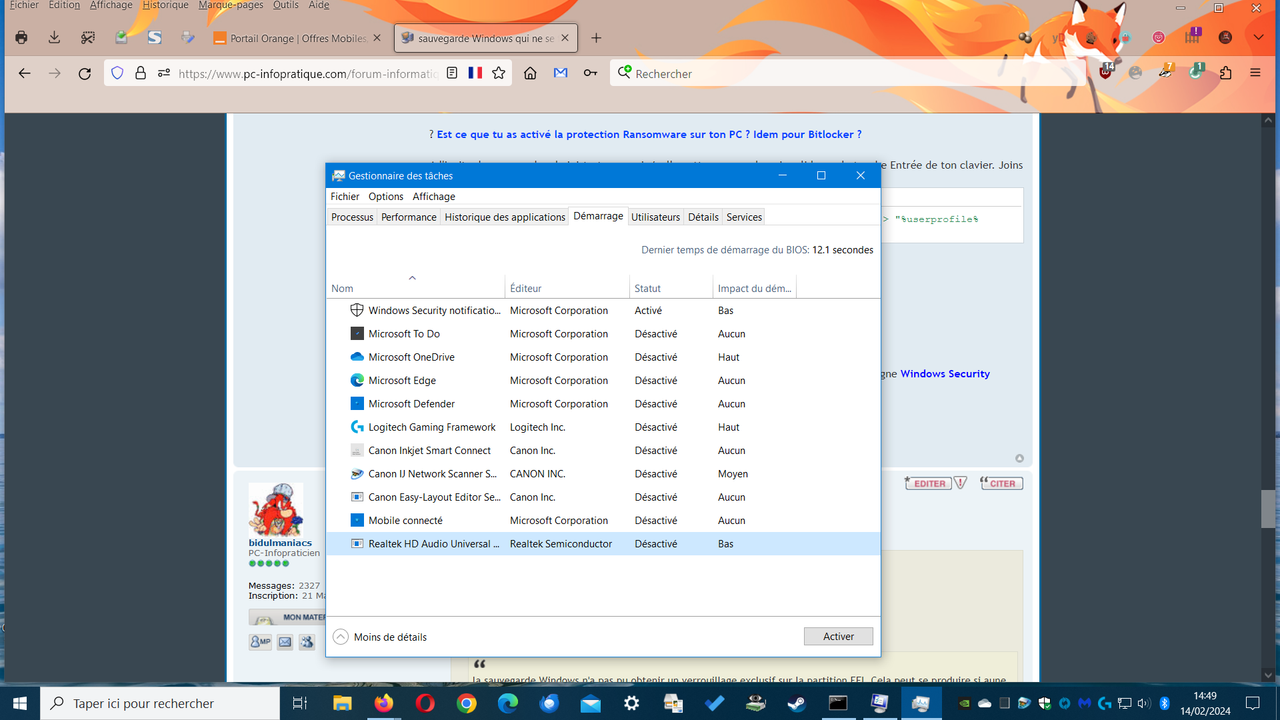Screen dimensions: 1280x720
Task: Click Canon IJ Network Scanner icon
Action: 357,474
